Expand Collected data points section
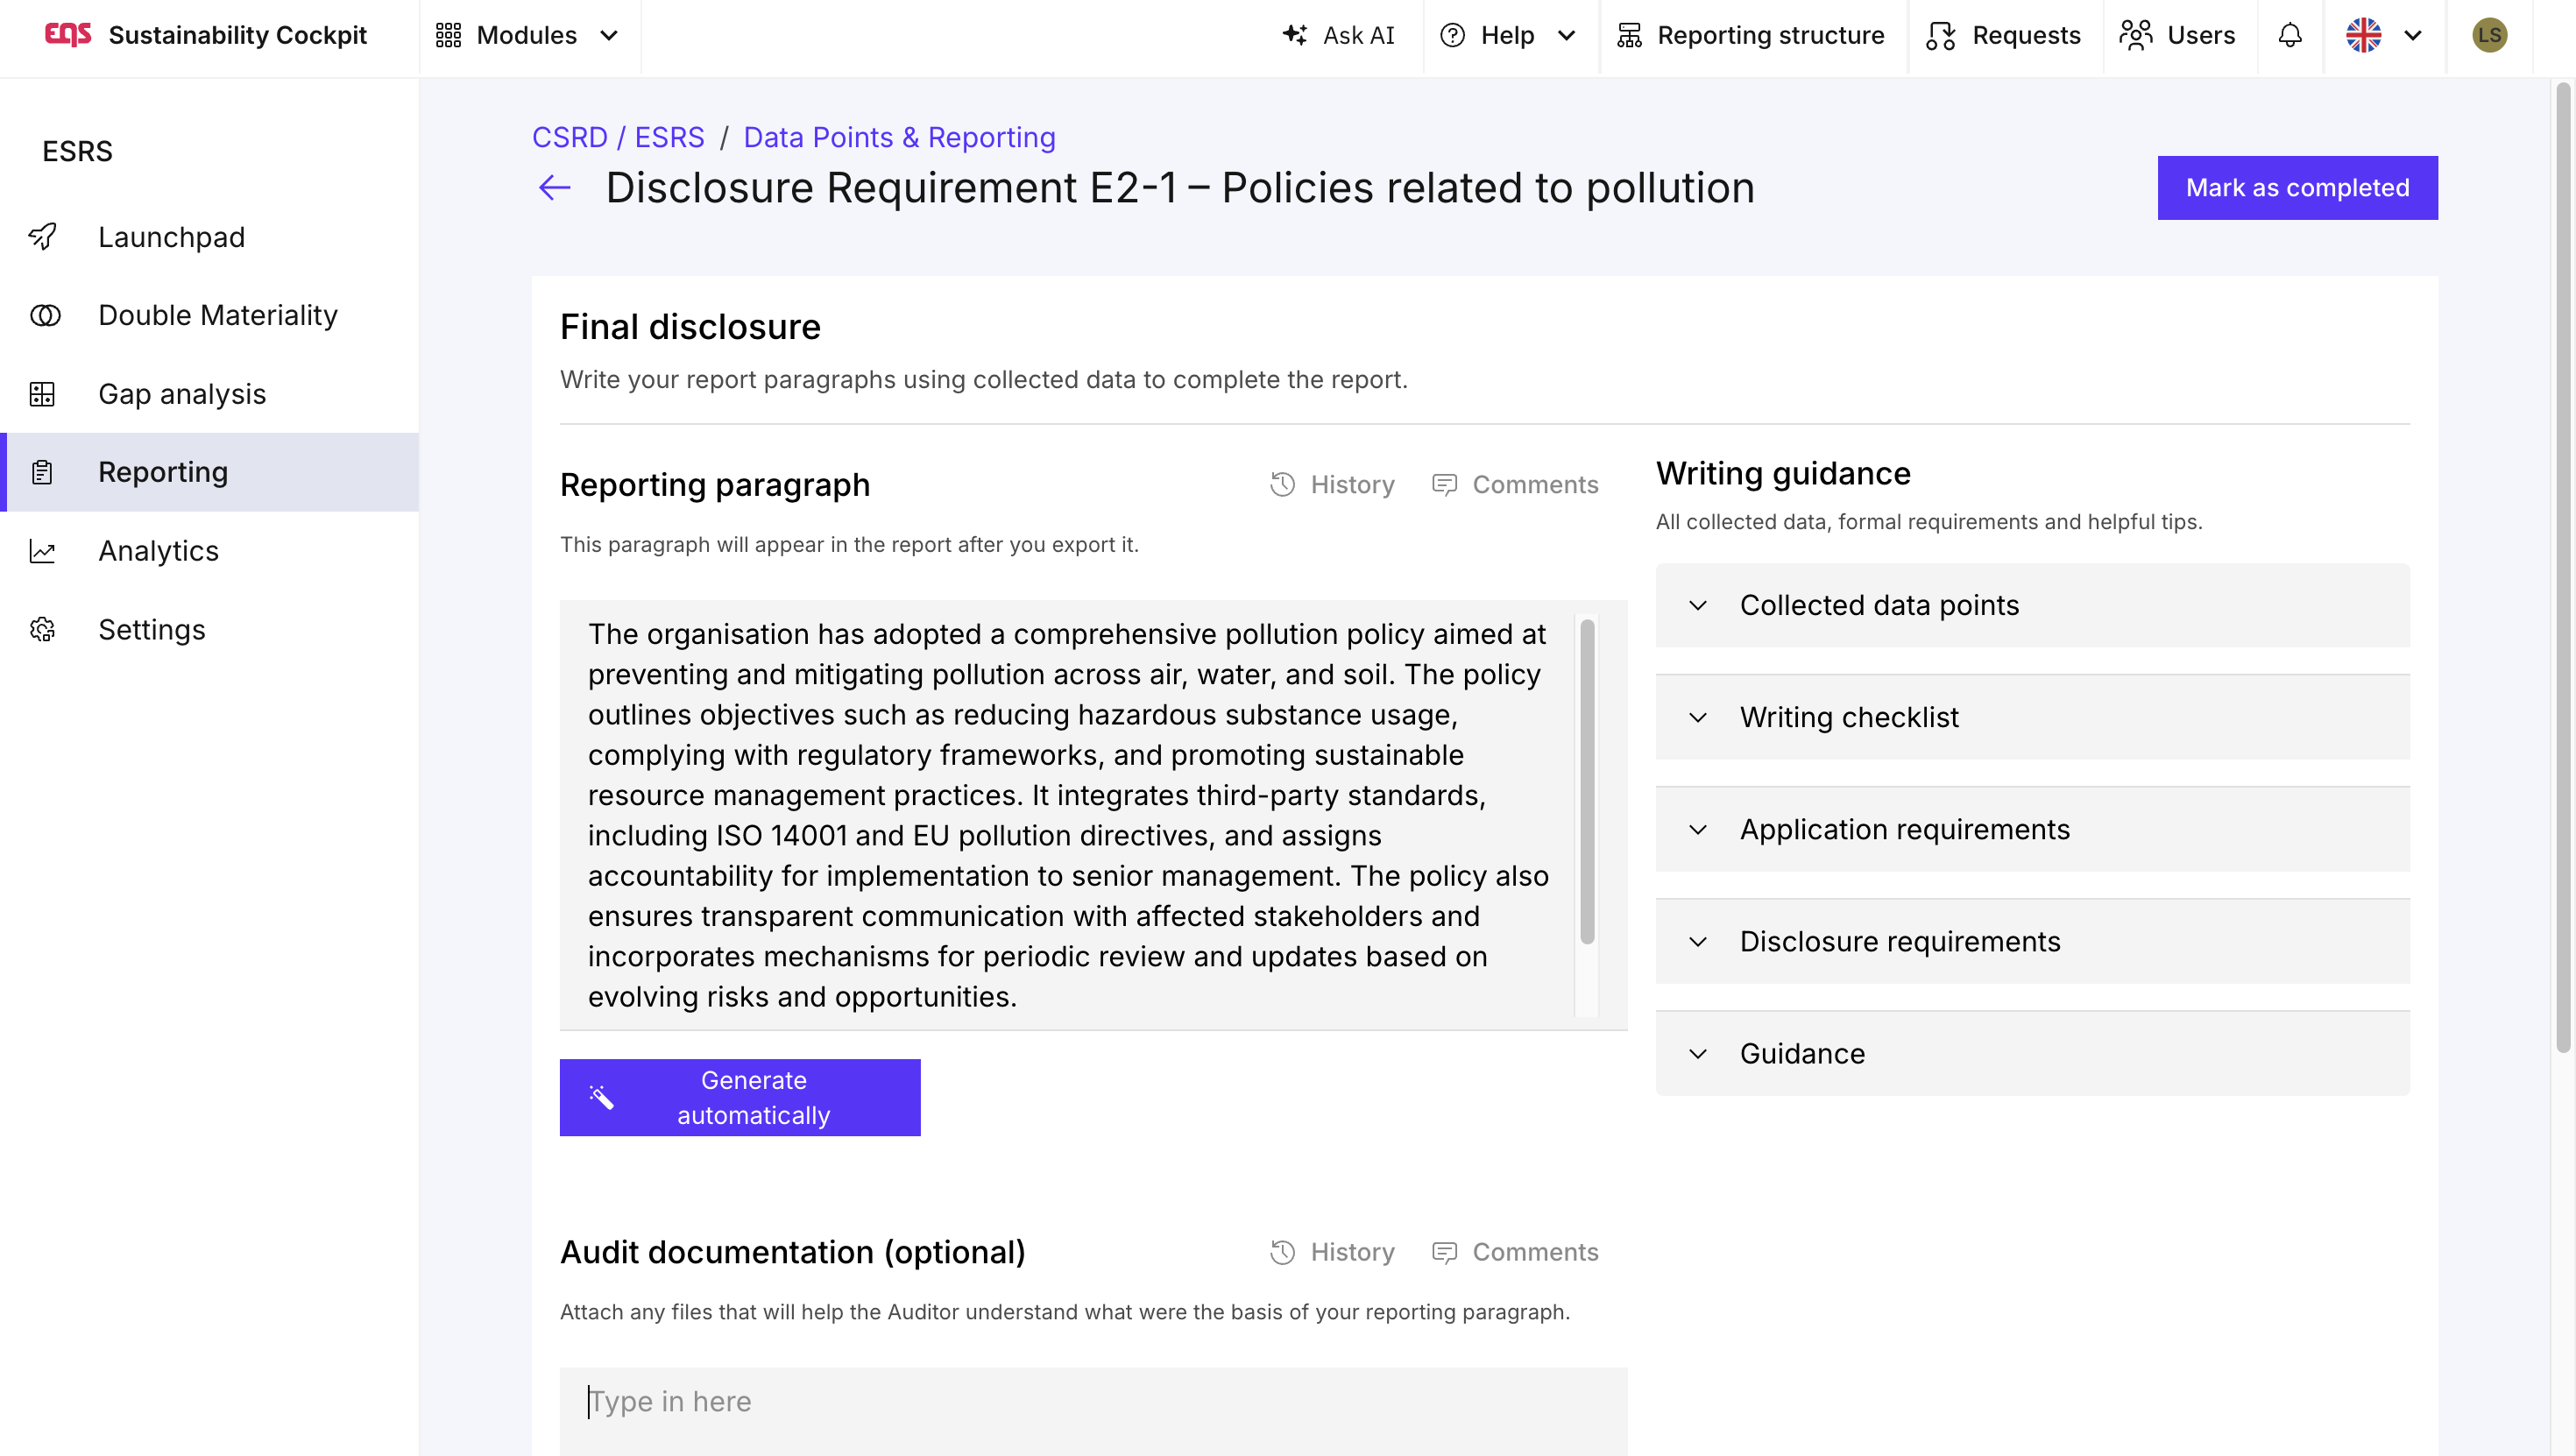Viewport: 2576px width, 1456px height. click(x=2032, y=605)
